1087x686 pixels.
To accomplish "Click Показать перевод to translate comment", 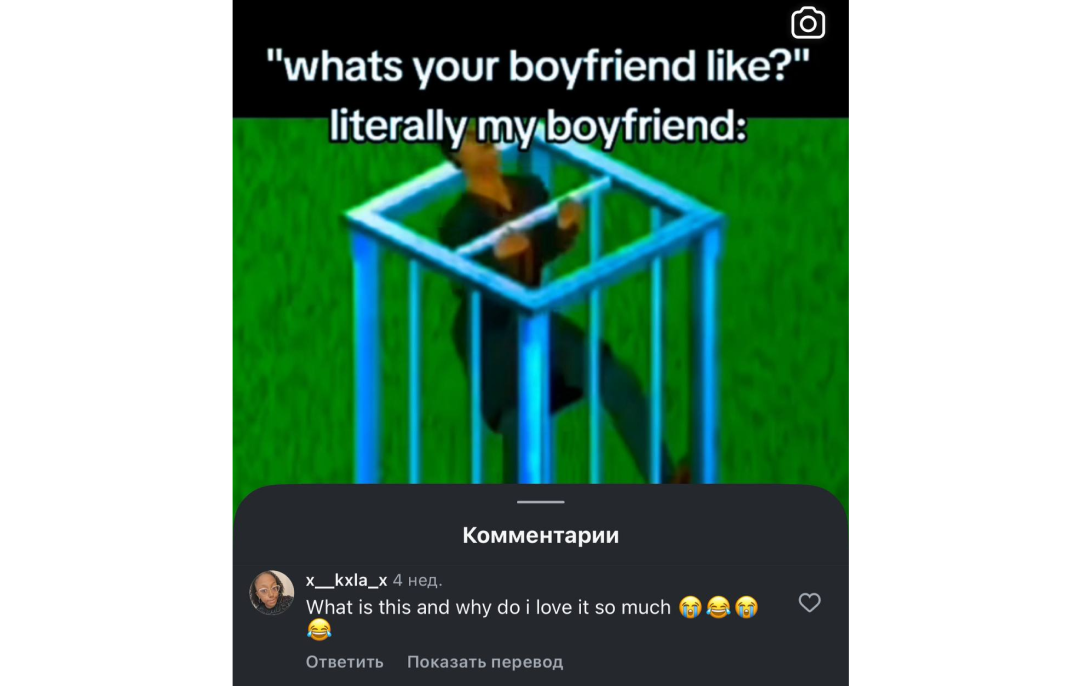I will tap(485, 662).
